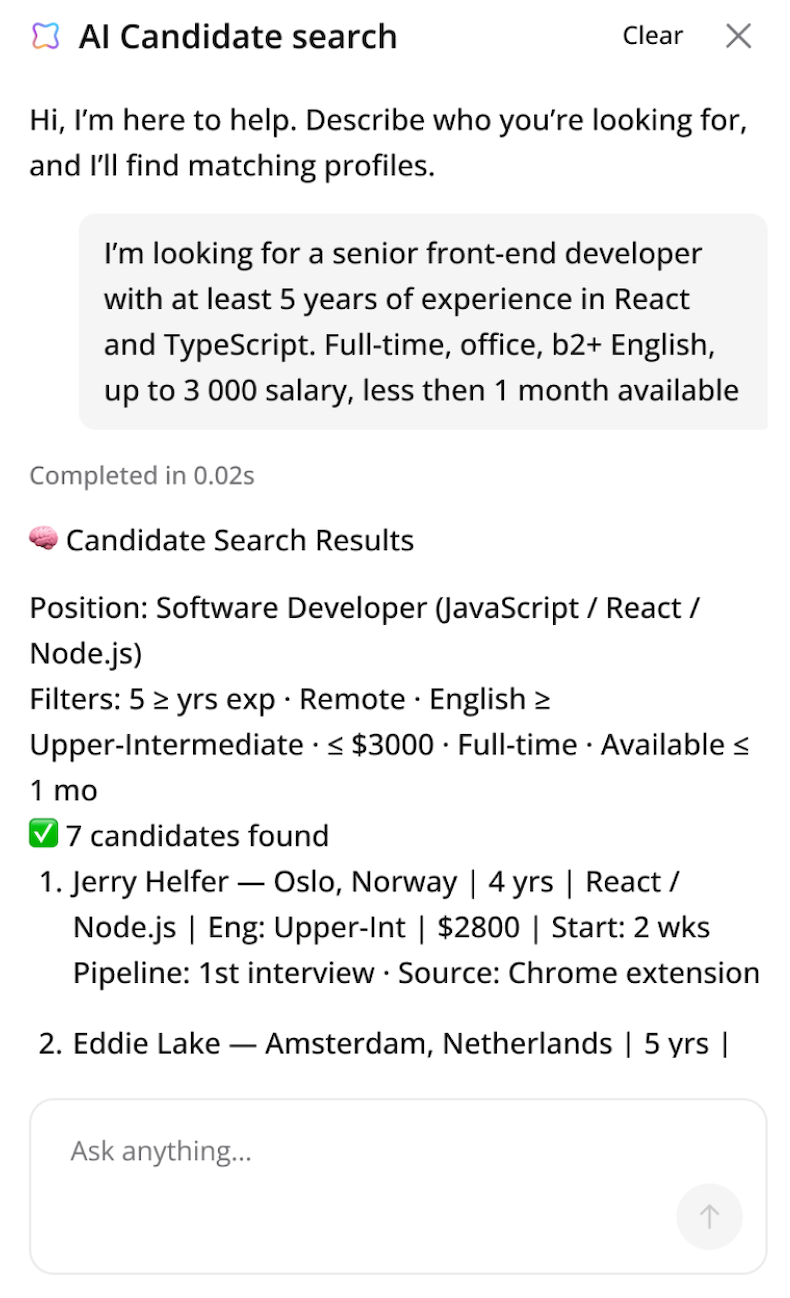Click the greeting message 'Hi, I'm here to help'
Viewport: 790px width, 1298px height.
point(388,143)
